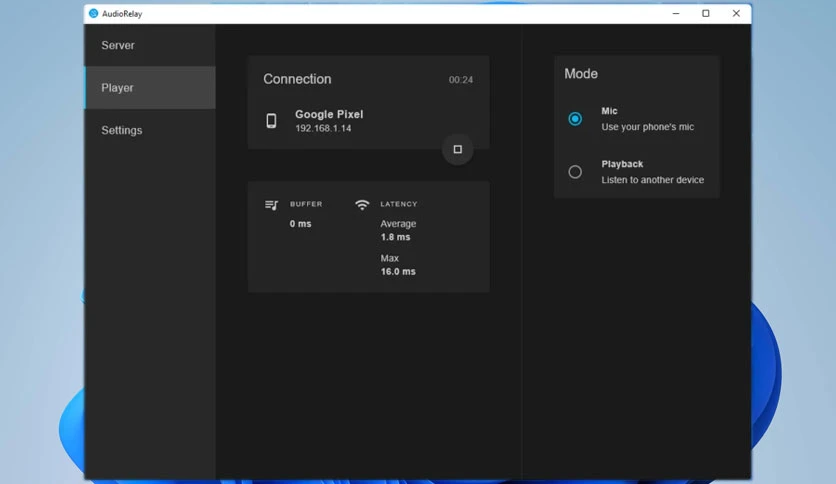Select the Mic mode radio button
Viewport: 836px width, 484px height.
tap(575, 119)
